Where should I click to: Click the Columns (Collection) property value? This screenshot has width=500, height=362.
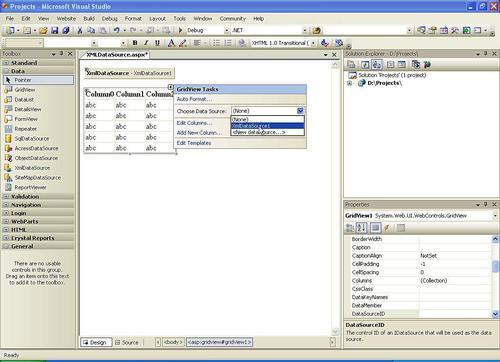point(455,280)
